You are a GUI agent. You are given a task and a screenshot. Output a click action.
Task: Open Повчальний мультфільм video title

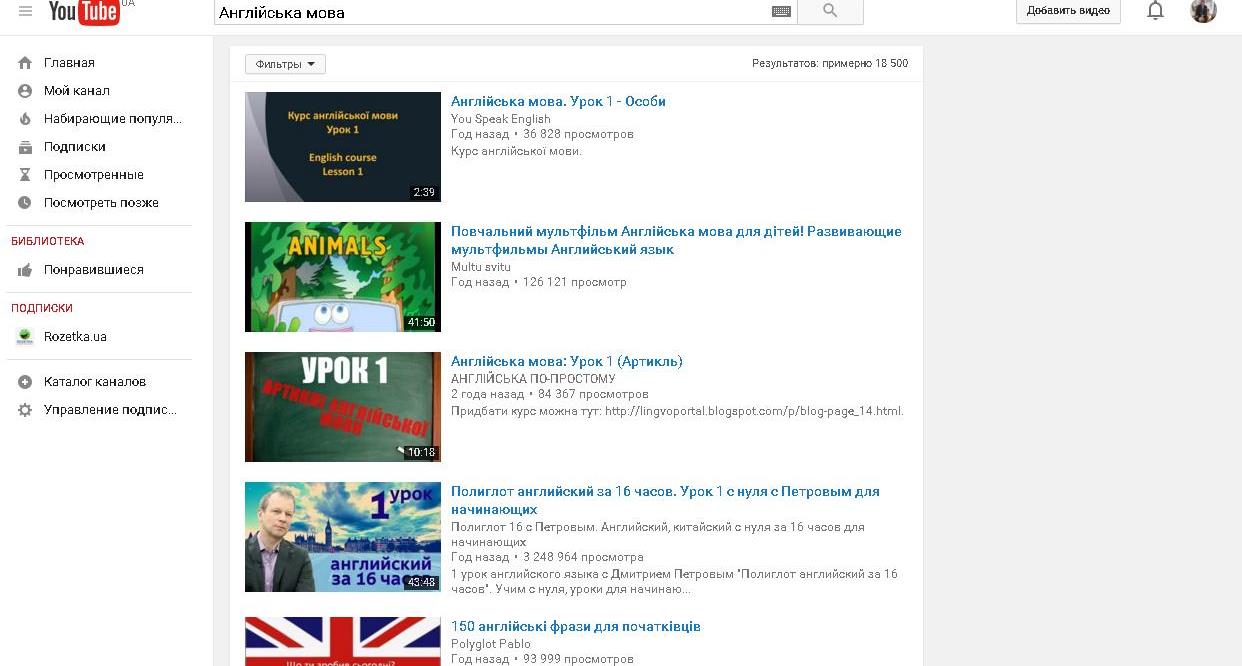[676, 240]
